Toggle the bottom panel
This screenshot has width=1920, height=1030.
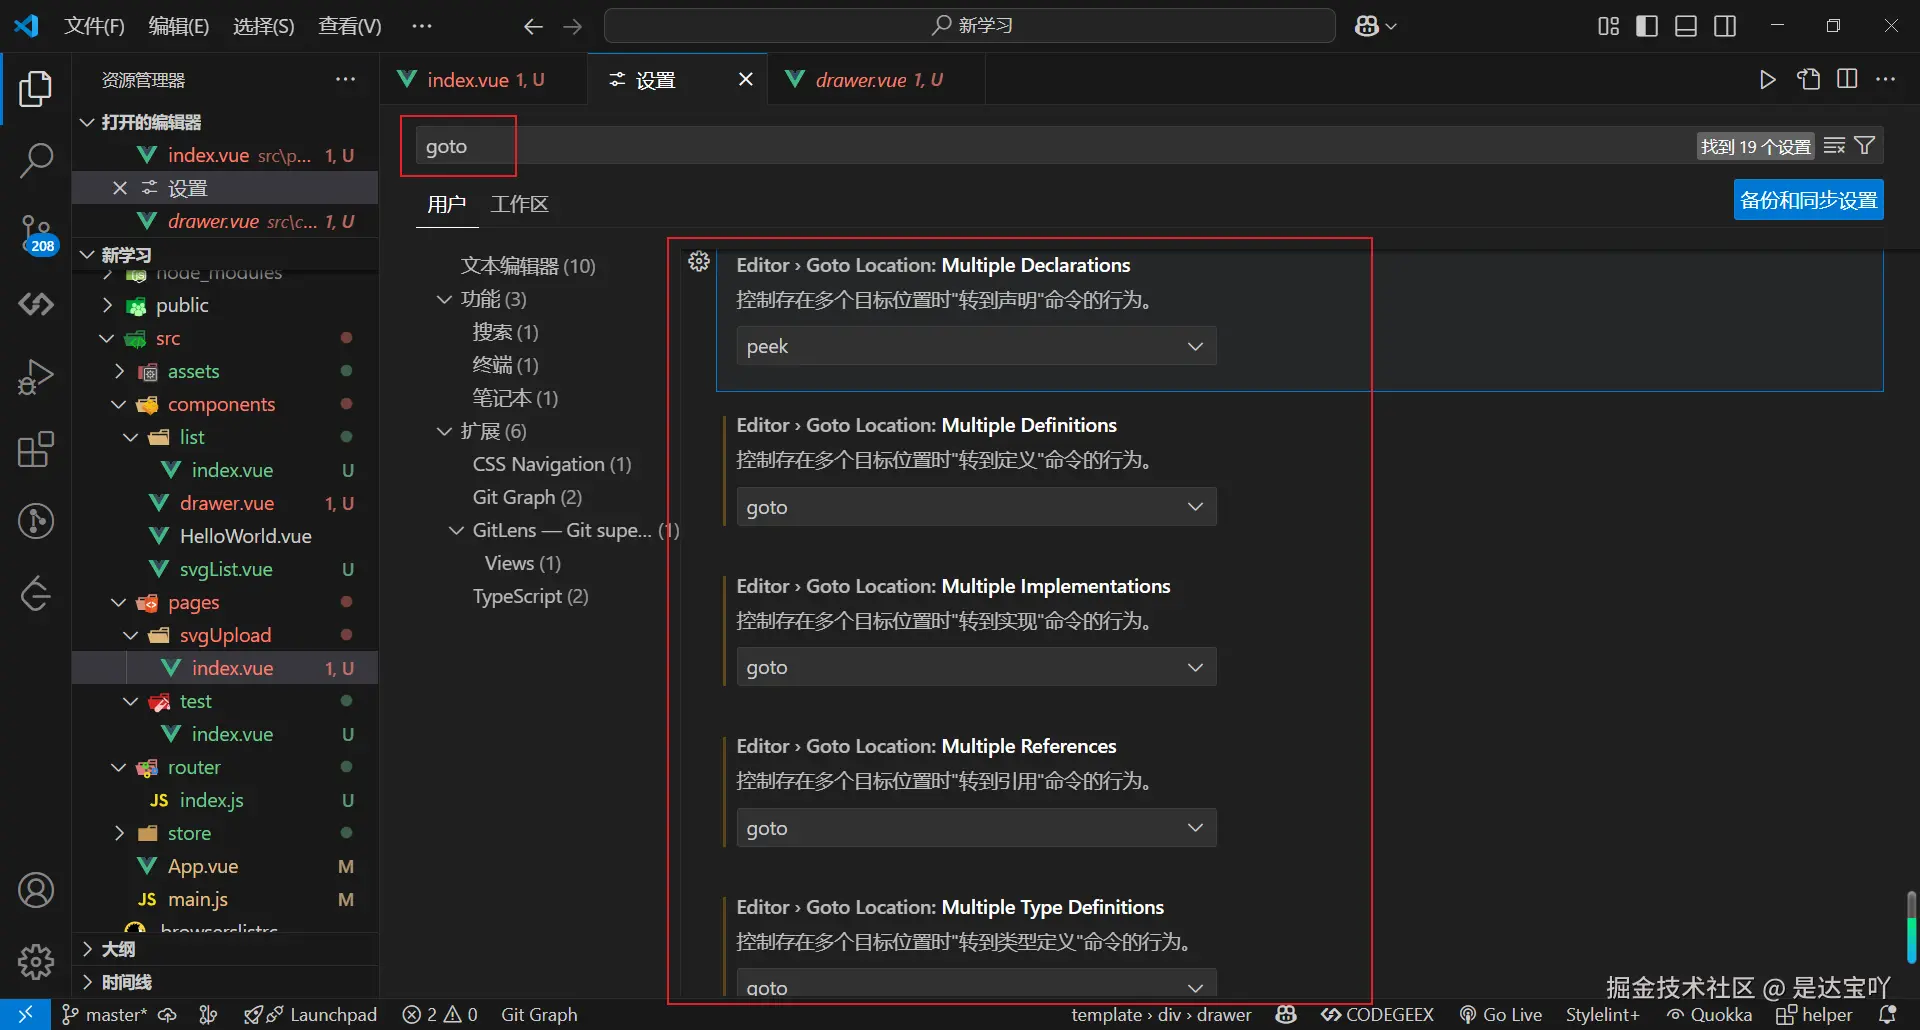coord(1686,26)
